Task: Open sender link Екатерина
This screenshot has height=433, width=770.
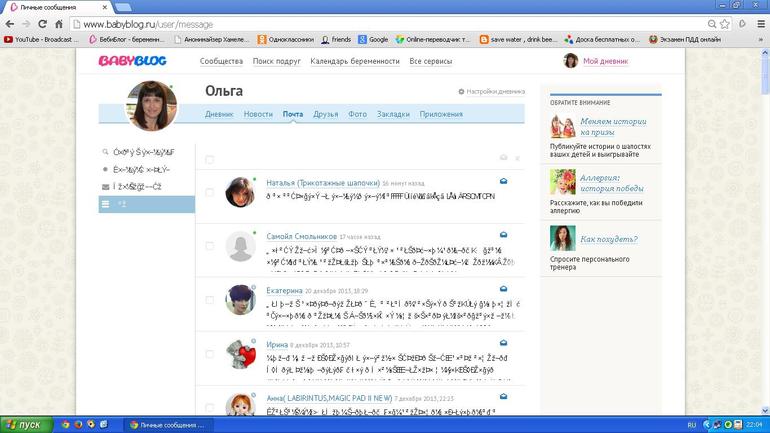Action: click(x=284, y=290)
